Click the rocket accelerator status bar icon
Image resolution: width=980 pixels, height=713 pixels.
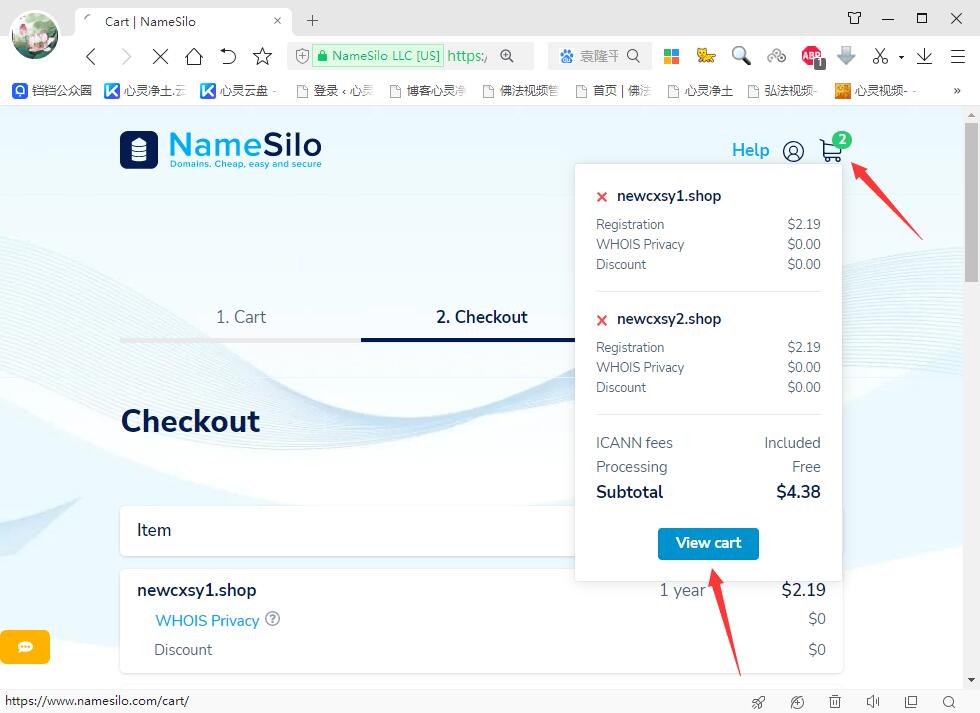tap(758, 702)
